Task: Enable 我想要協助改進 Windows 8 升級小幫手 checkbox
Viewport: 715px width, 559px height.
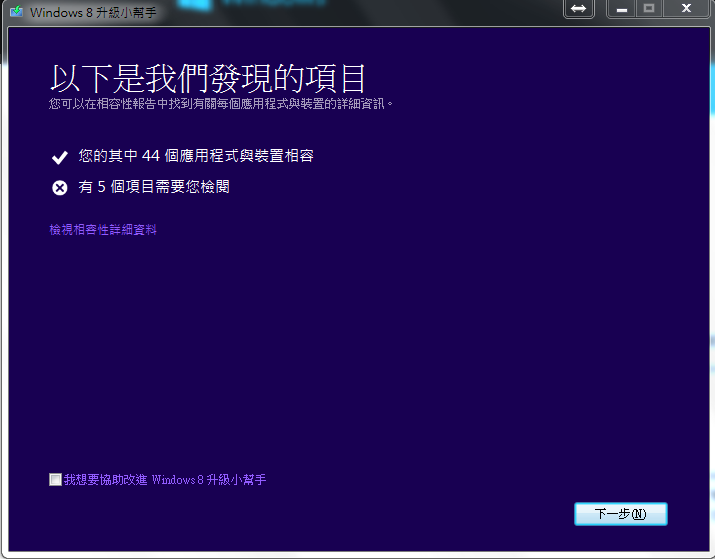Action: coord(55,479)
